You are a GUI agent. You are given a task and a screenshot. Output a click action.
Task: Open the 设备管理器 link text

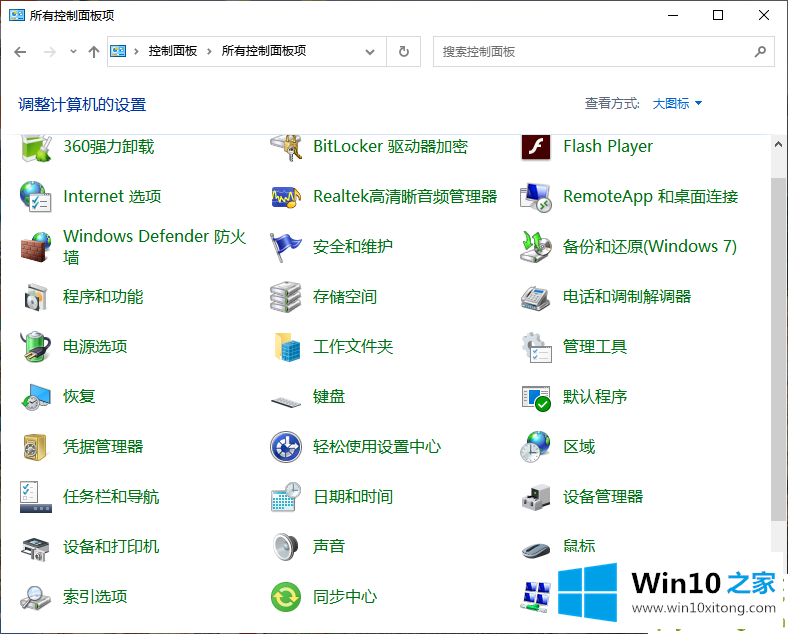coord(603,497)
